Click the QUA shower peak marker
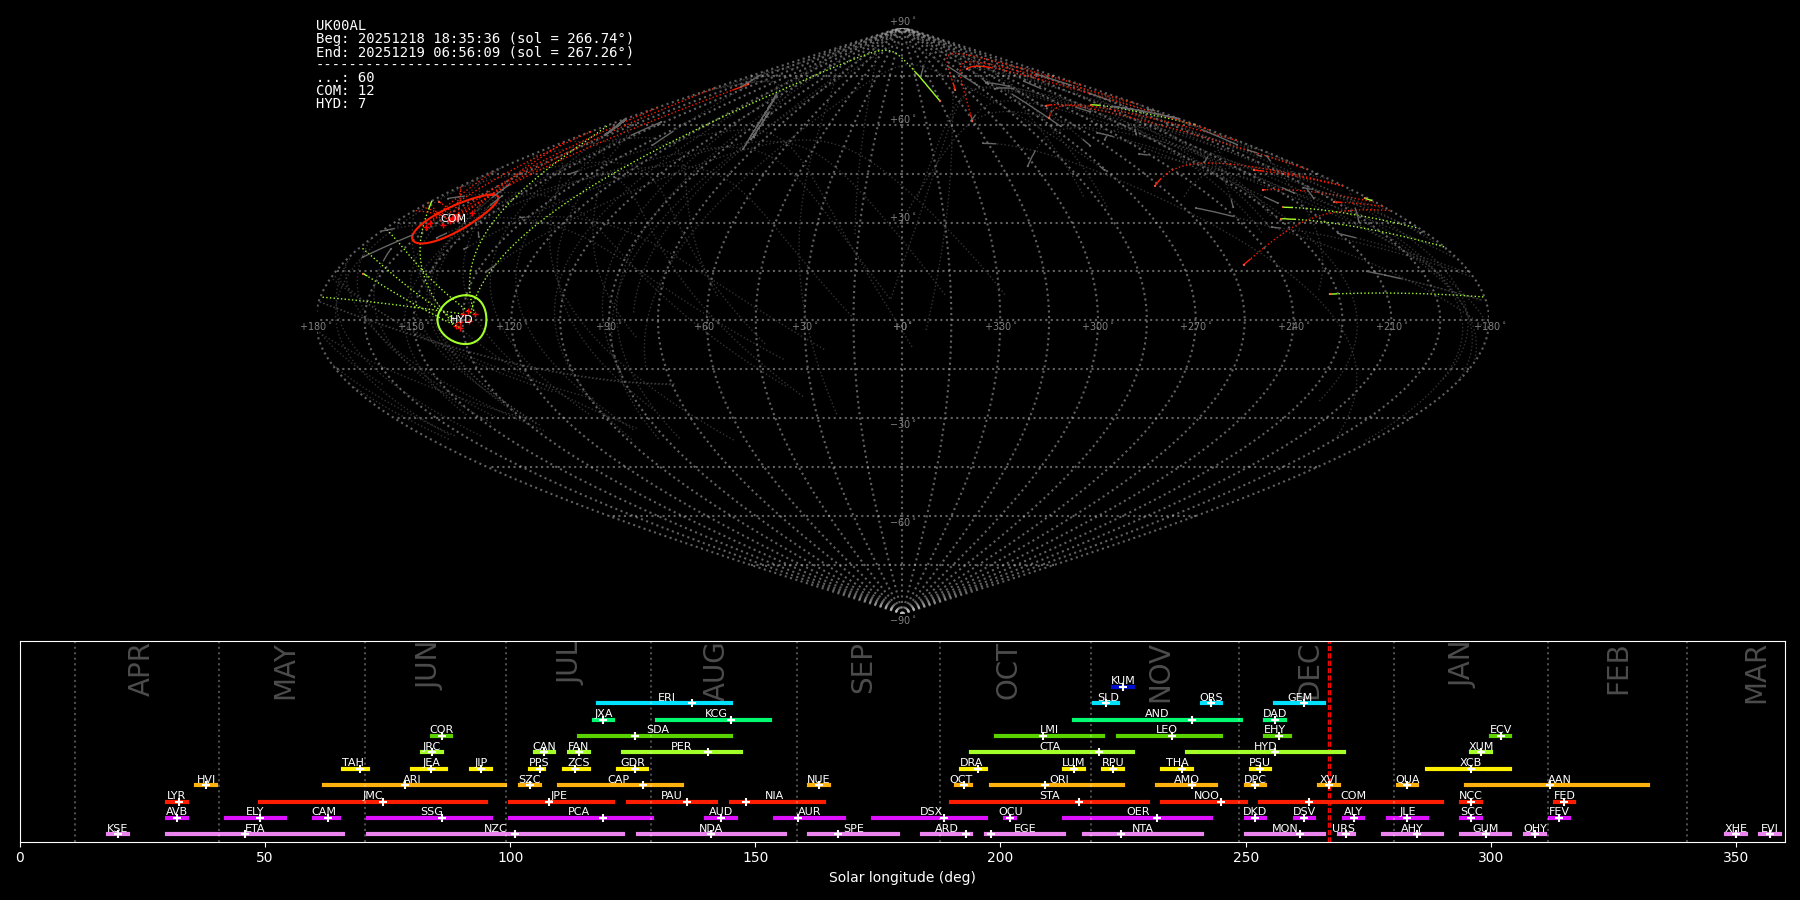 [1406, 785]
